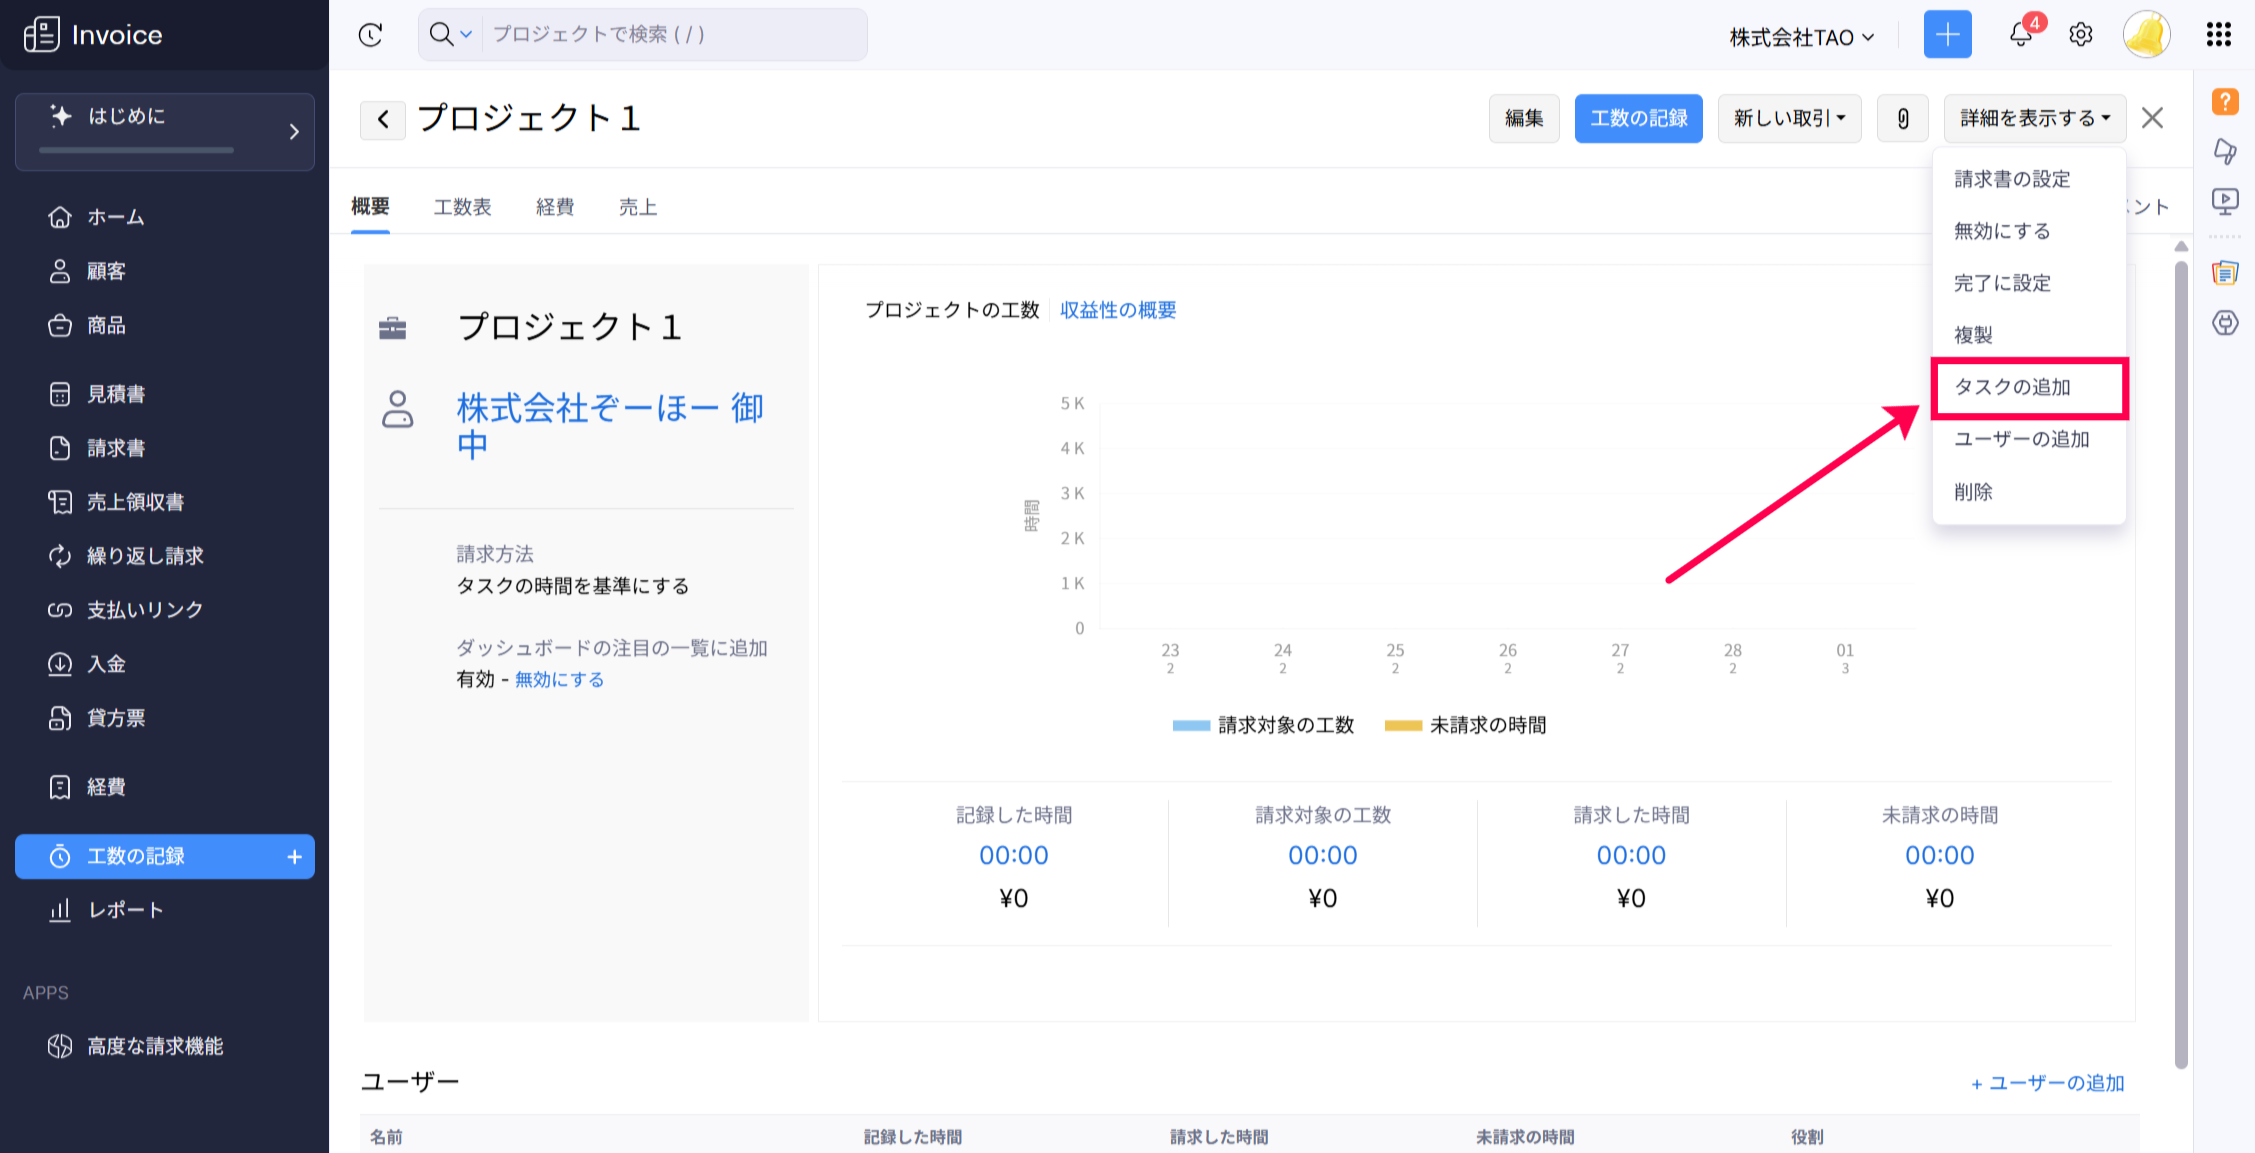Switch to the 工数表 tab
The width and height of the screenshot is (2255, 1153).
point(462,207)
